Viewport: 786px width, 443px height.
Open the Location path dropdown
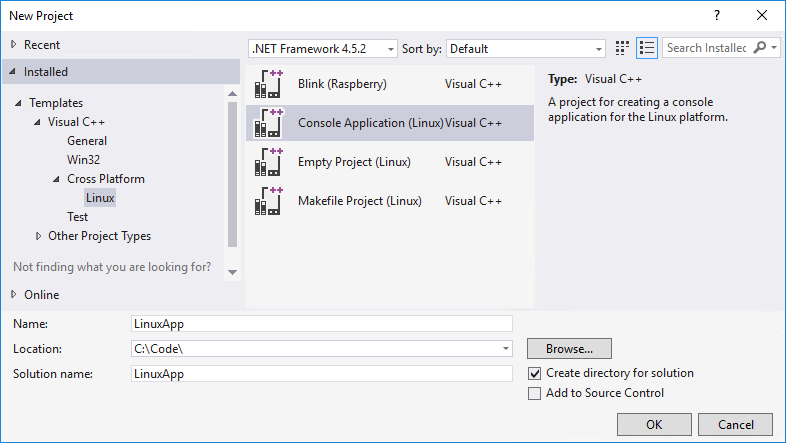(x=507, y=349)
